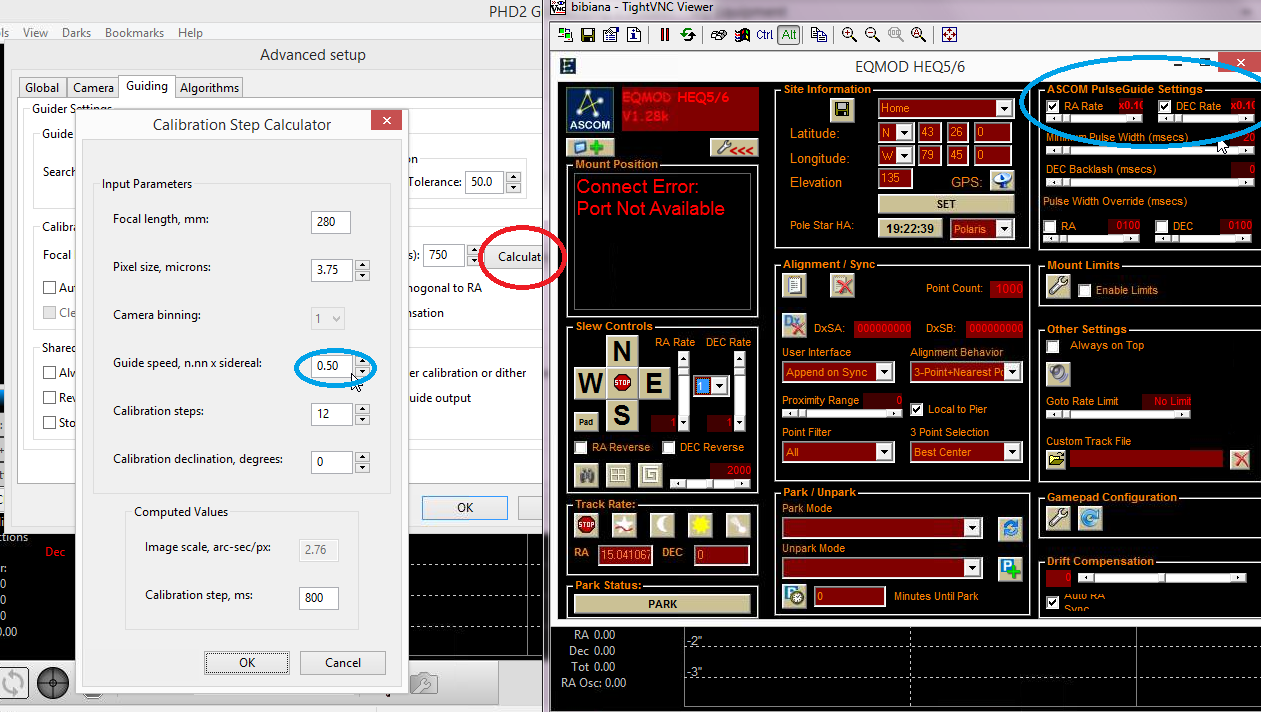Image resolution: width=1261 pixels, height=712 pixels.
Task: Toggle RA Rate pulseguide checkbox
Action: pyautogui.click(x=1053, y=106)
